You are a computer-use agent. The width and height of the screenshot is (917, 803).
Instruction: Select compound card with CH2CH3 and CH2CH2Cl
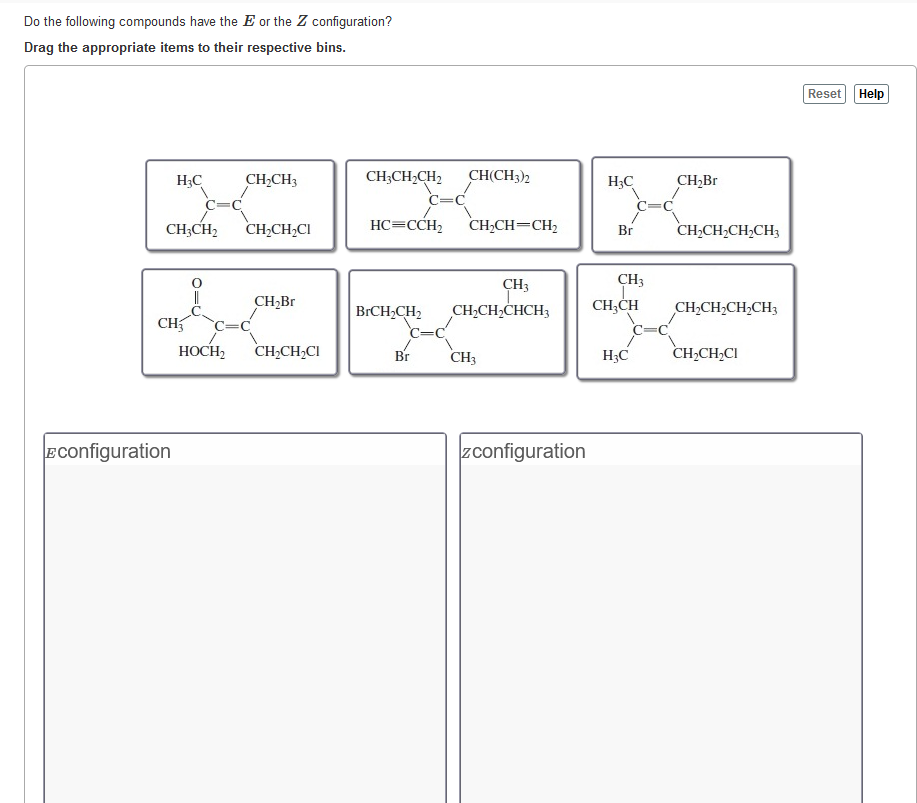tap(240, 205)
